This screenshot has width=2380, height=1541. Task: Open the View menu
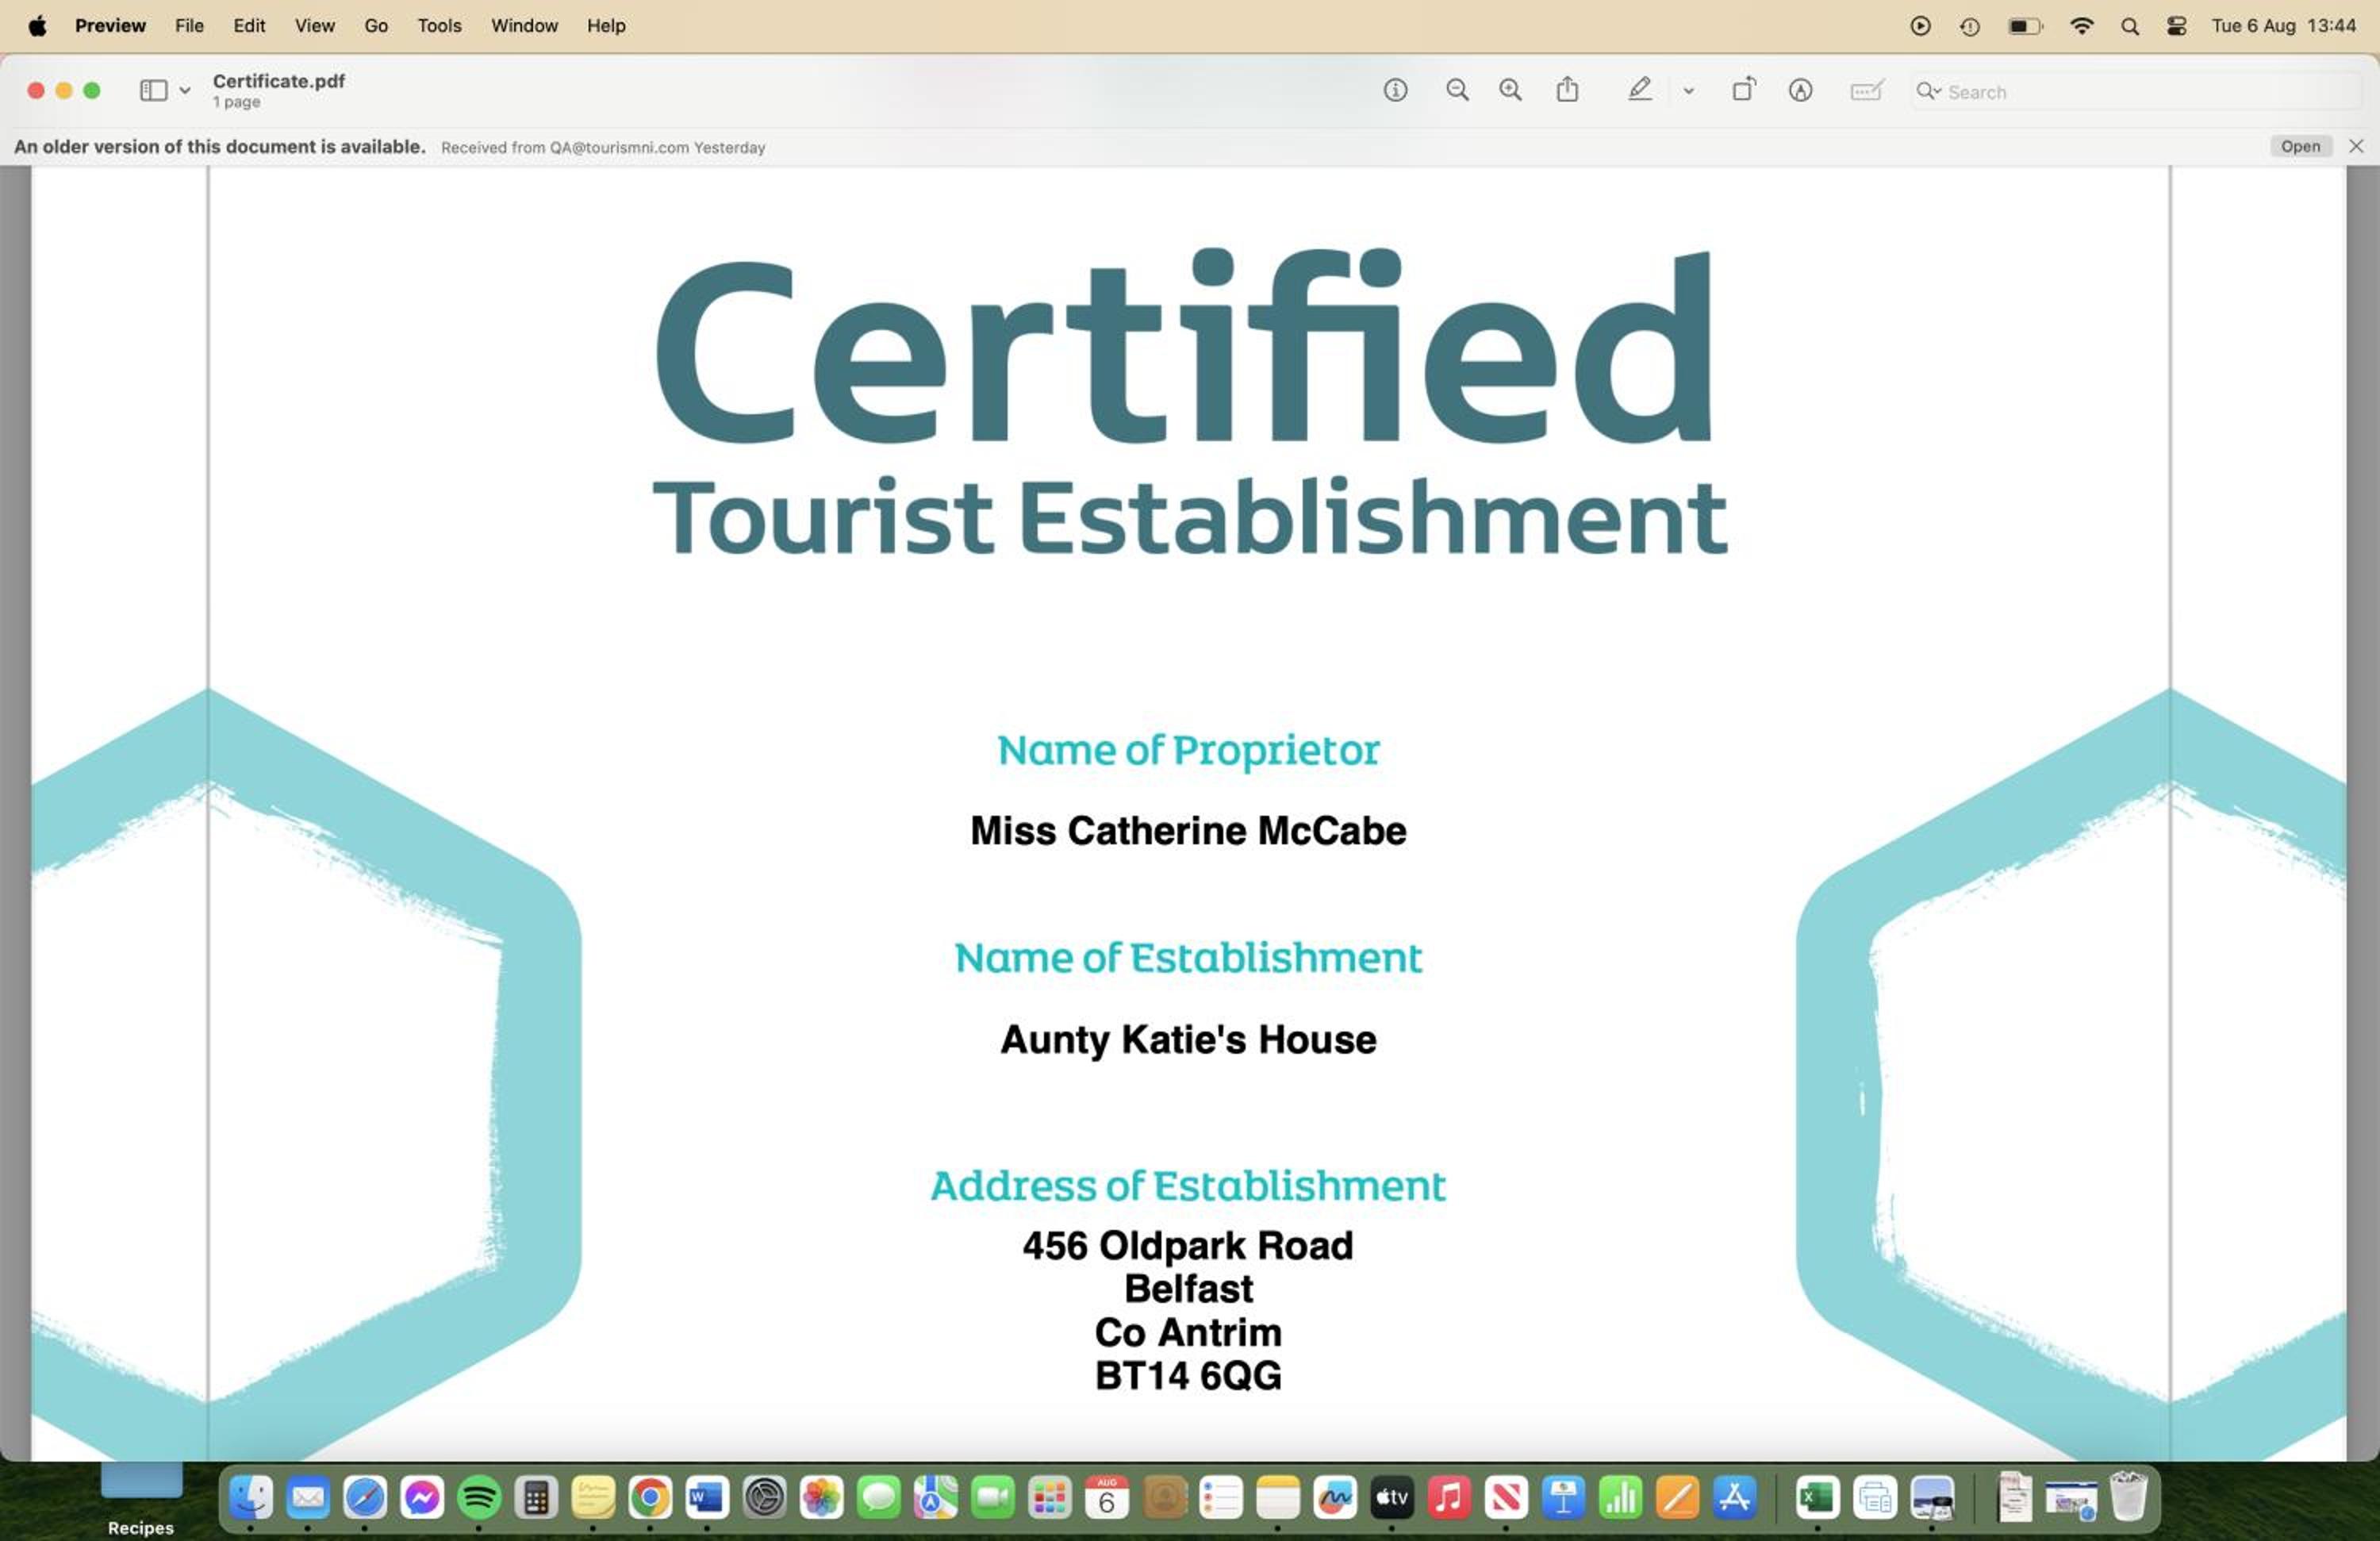click(x=314, y=26)
